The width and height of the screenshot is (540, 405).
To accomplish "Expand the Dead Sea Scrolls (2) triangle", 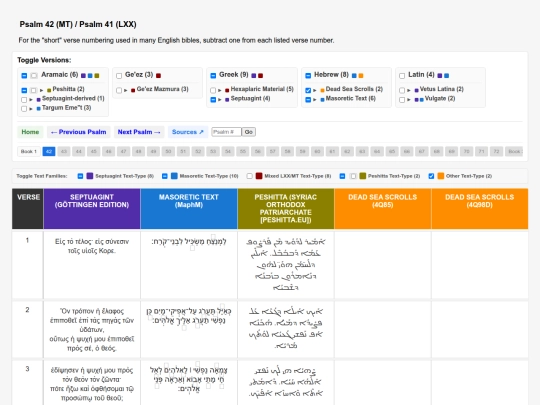I will (x=315, y=90).
